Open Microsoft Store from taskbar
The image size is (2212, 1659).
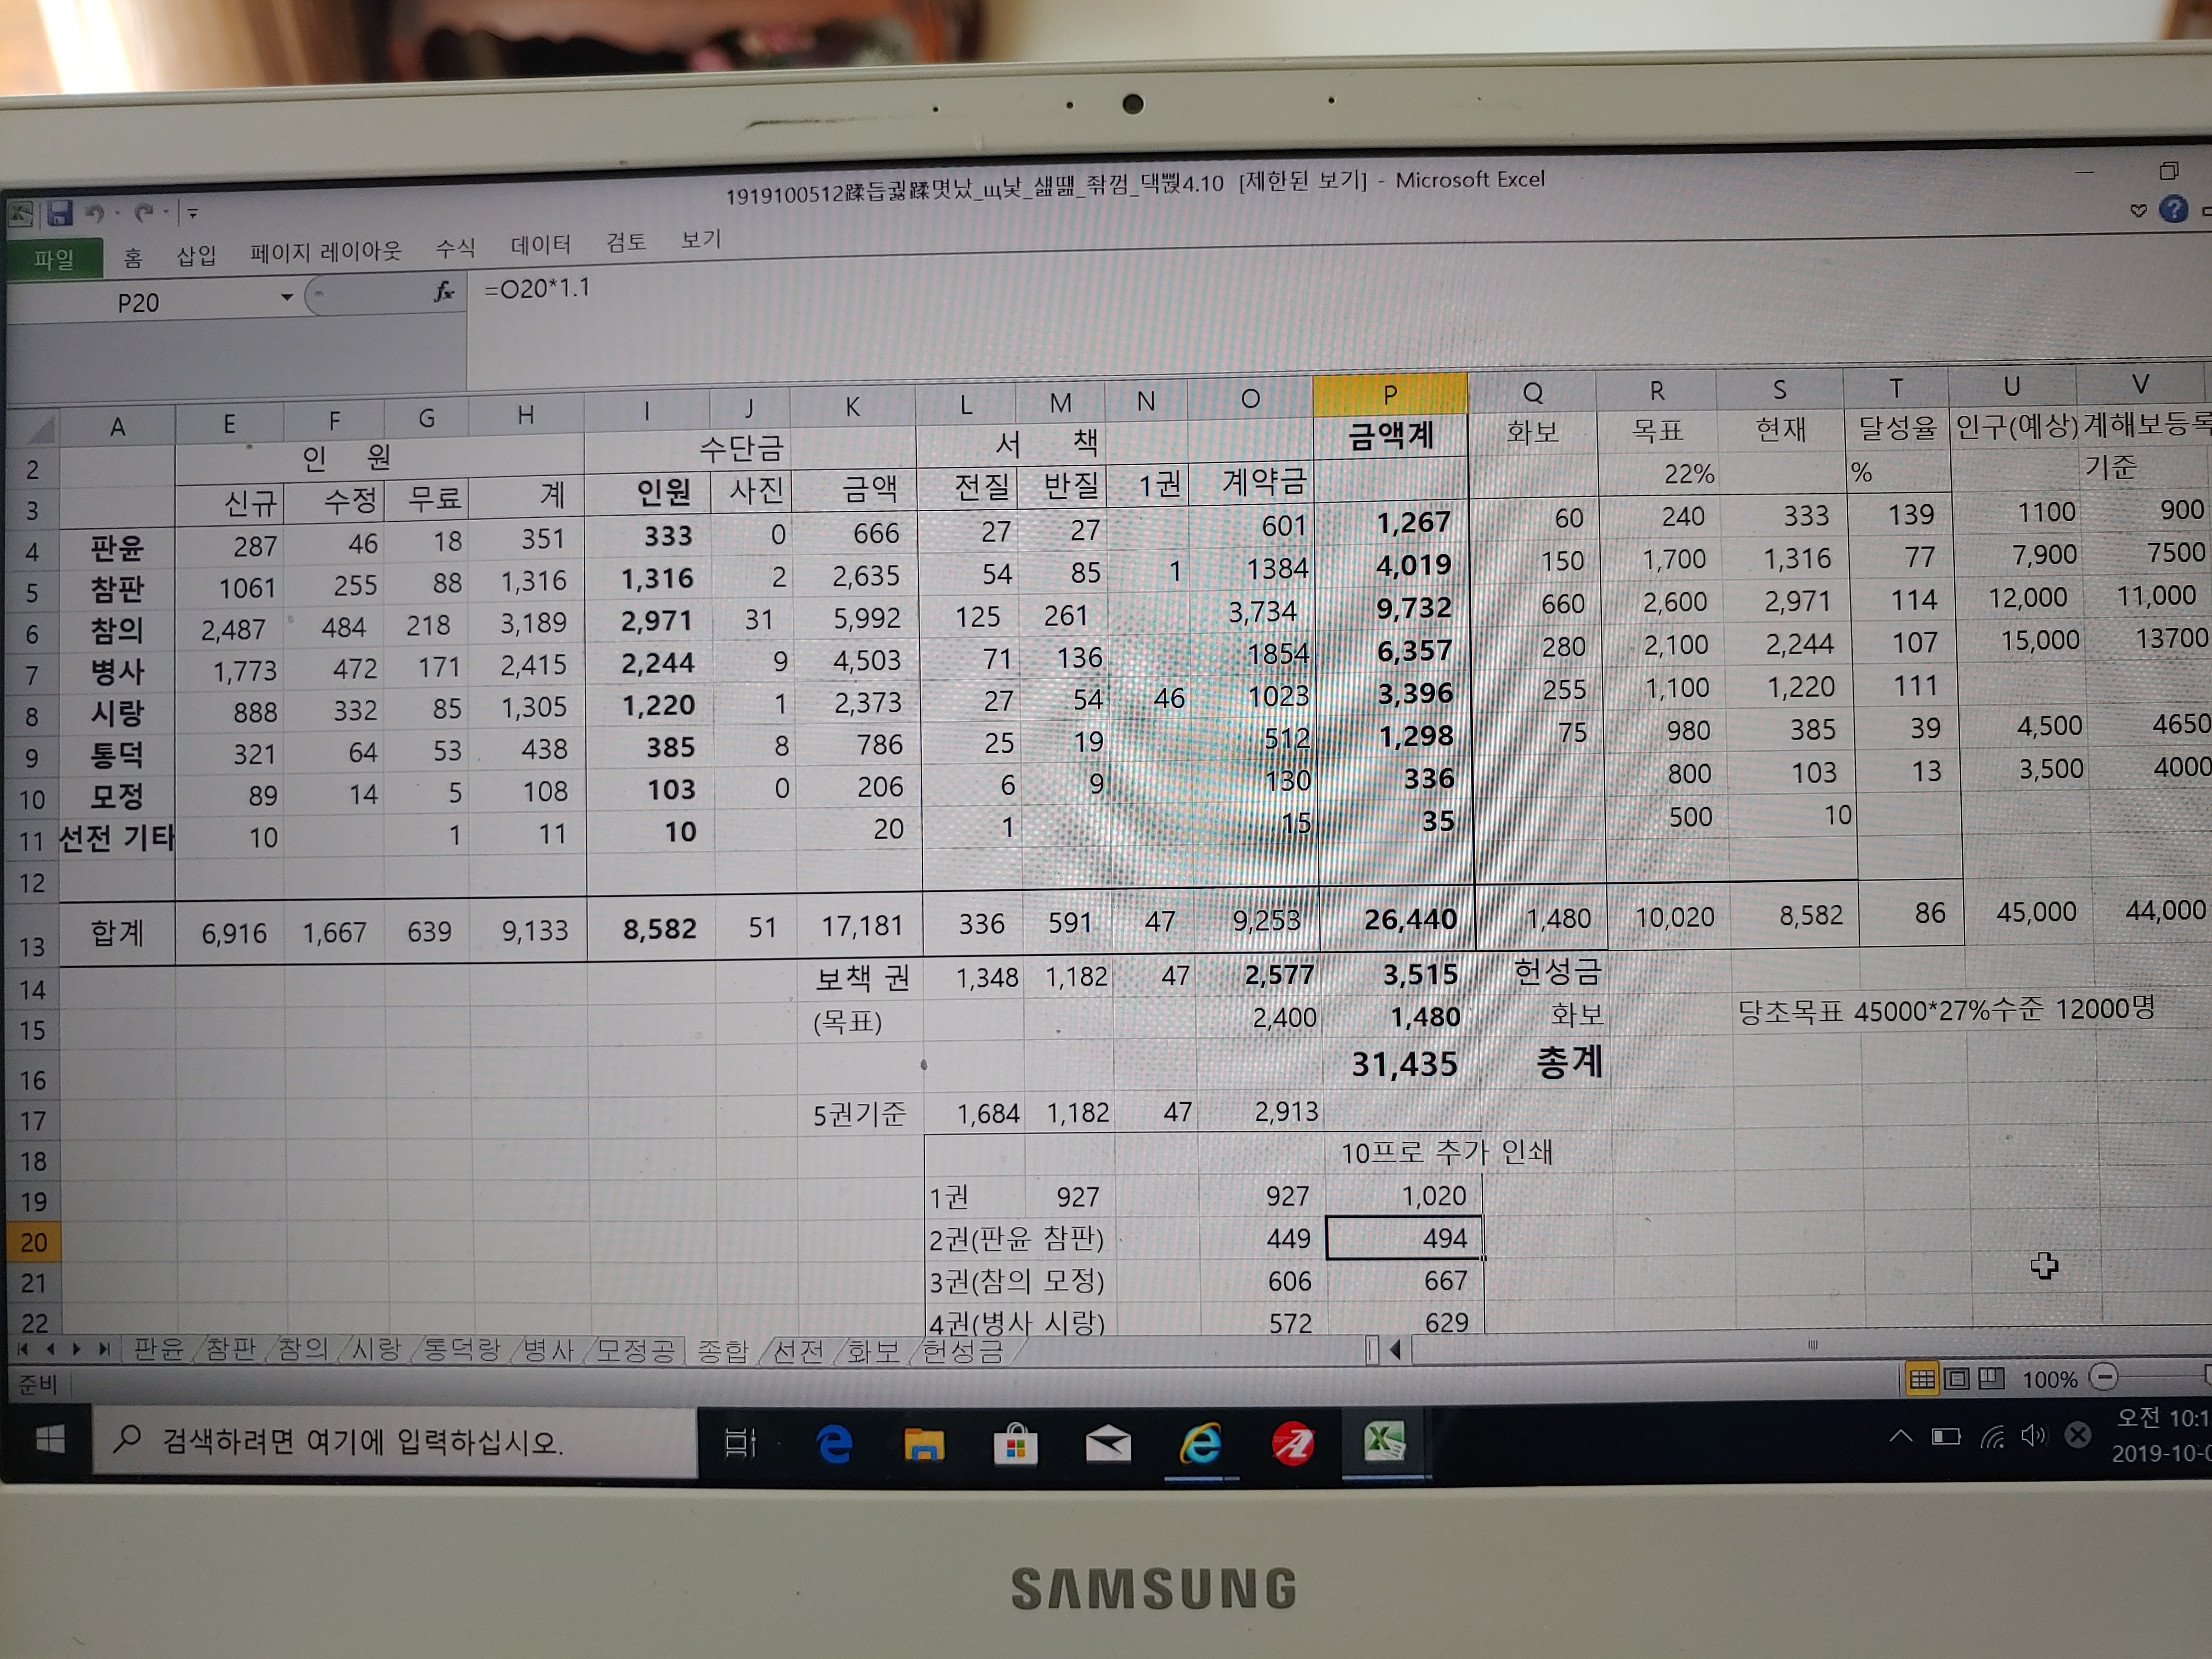(1015, 1445)
